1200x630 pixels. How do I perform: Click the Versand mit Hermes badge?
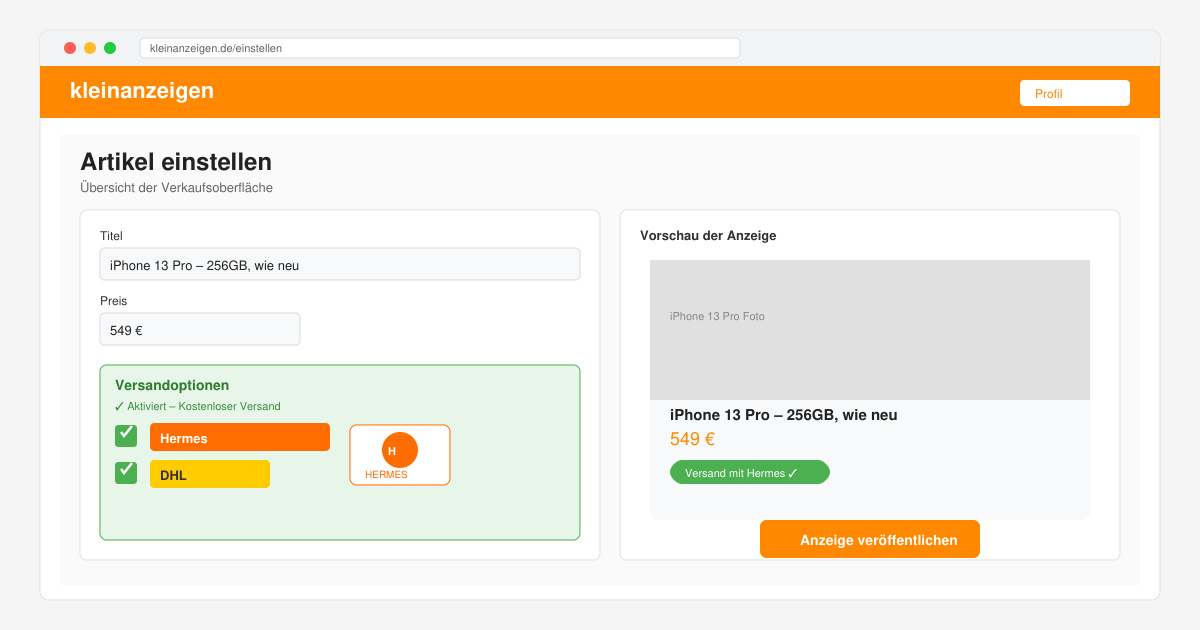coord(750,472)
